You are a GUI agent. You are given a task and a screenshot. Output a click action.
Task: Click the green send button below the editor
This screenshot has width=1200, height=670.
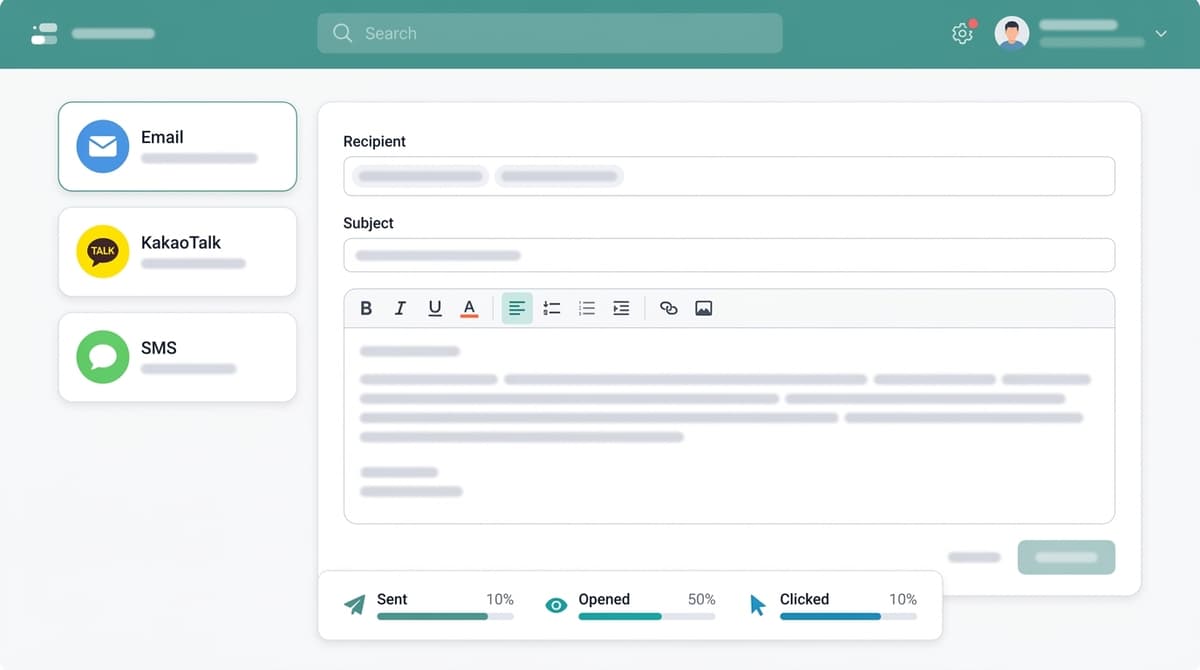pyautogui.click(x=1066, y=557)
